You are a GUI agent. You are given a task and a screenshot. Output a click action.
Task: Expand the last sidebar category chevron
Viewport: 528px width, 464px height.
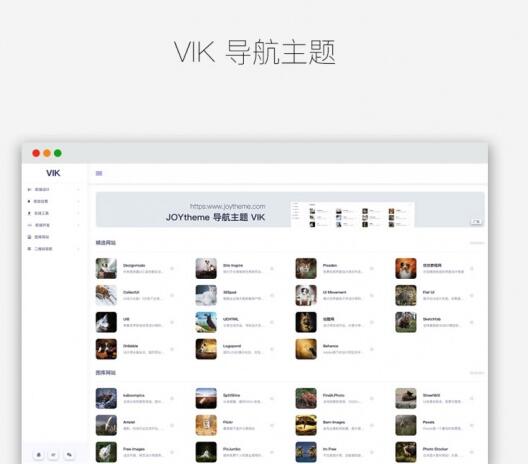pyautogui.click(x=78, y=249)
